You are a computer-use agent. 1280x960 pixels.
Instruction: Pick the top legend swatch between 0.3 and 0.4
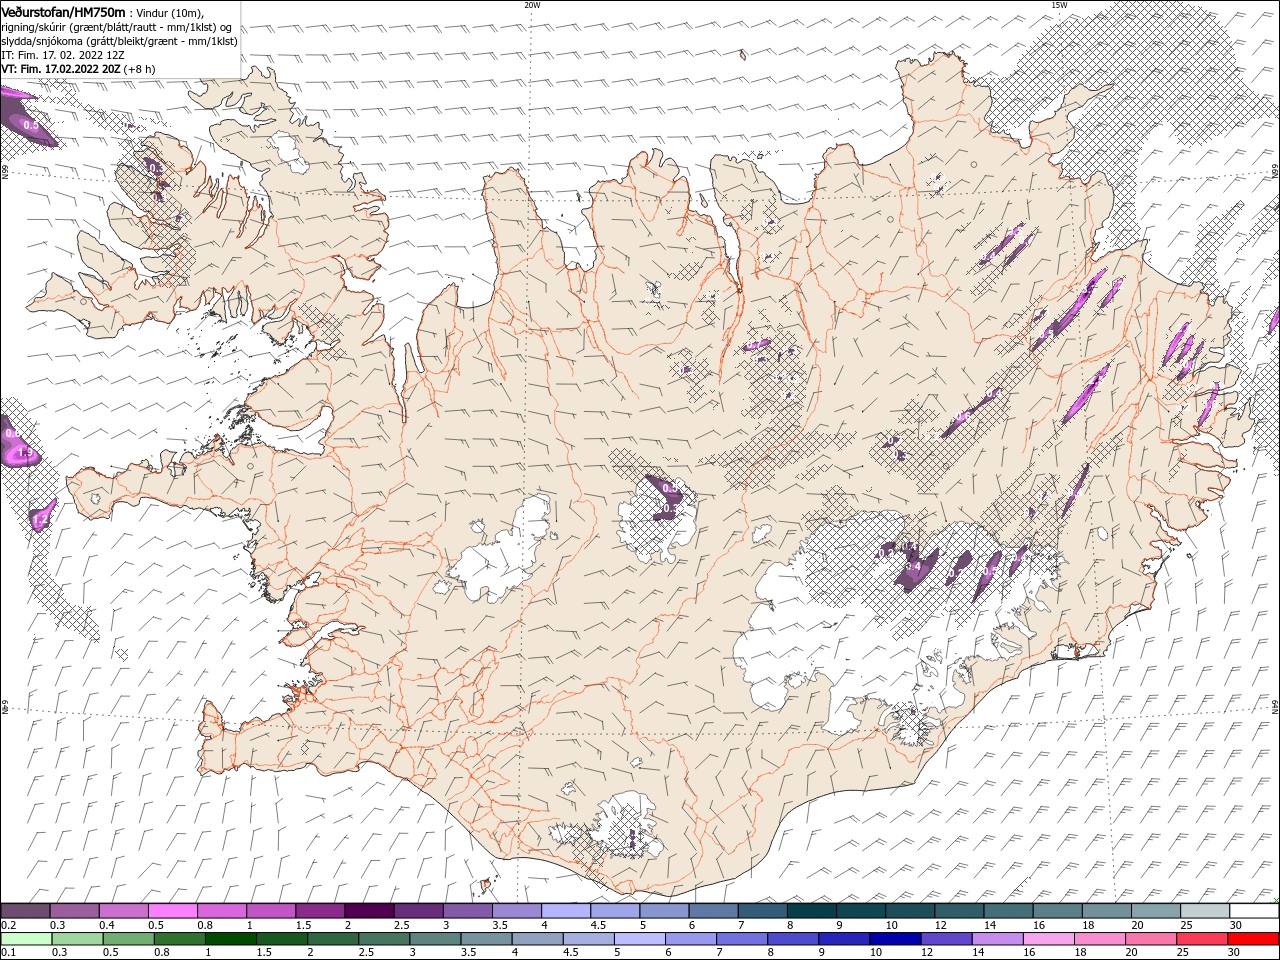(x=75, y=911)
